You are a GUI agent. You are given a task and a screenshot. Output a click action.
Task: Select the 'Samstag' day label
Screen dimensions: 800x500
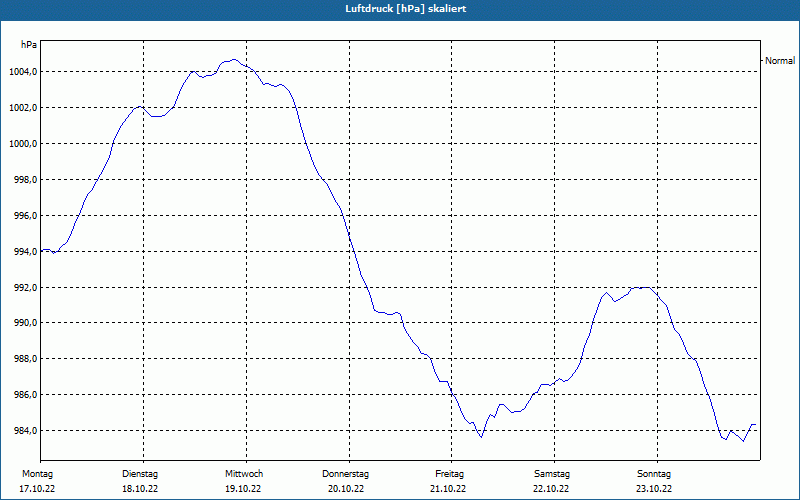552,474
